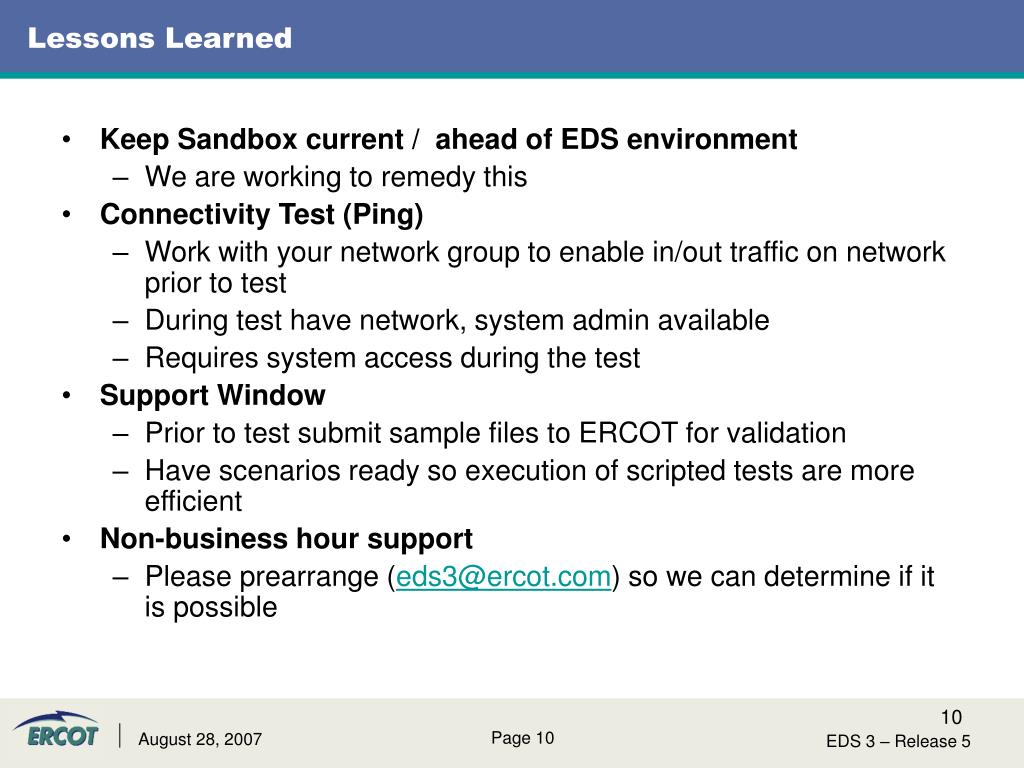Image resolution: width=1024 pixels, height=768 pixels.
Task: Click the Page 10 footer label
Action: pyautogui.click(x=522, y=738)
